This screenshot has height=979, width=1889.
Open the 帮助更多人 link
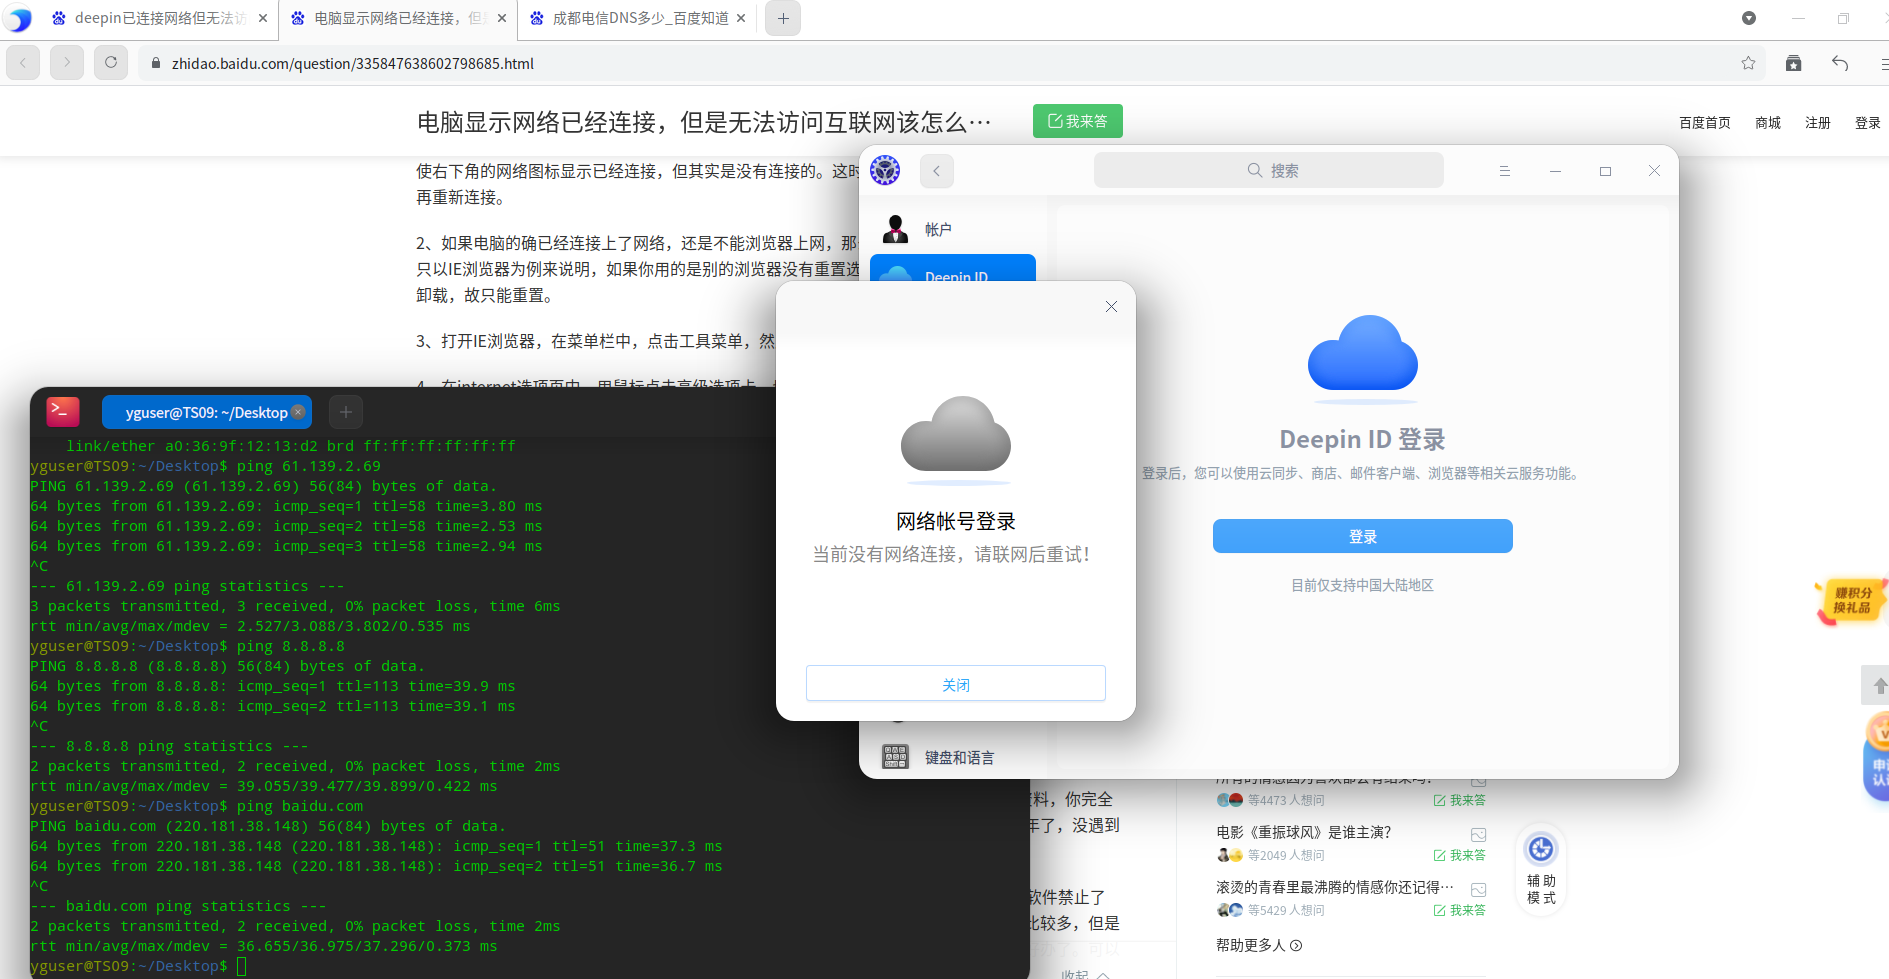[x=1259, y=945]
